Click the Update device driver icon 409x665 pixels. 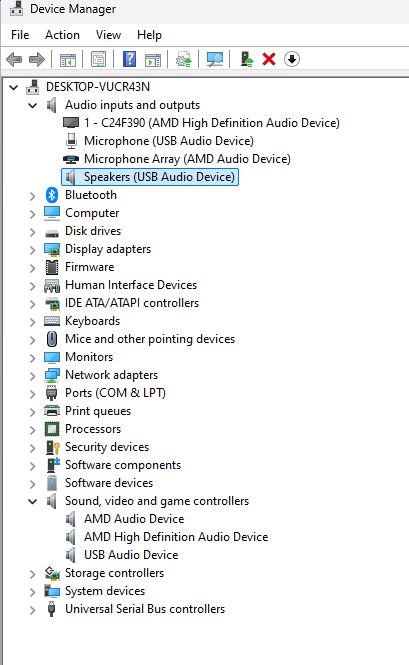click(247, 59)
